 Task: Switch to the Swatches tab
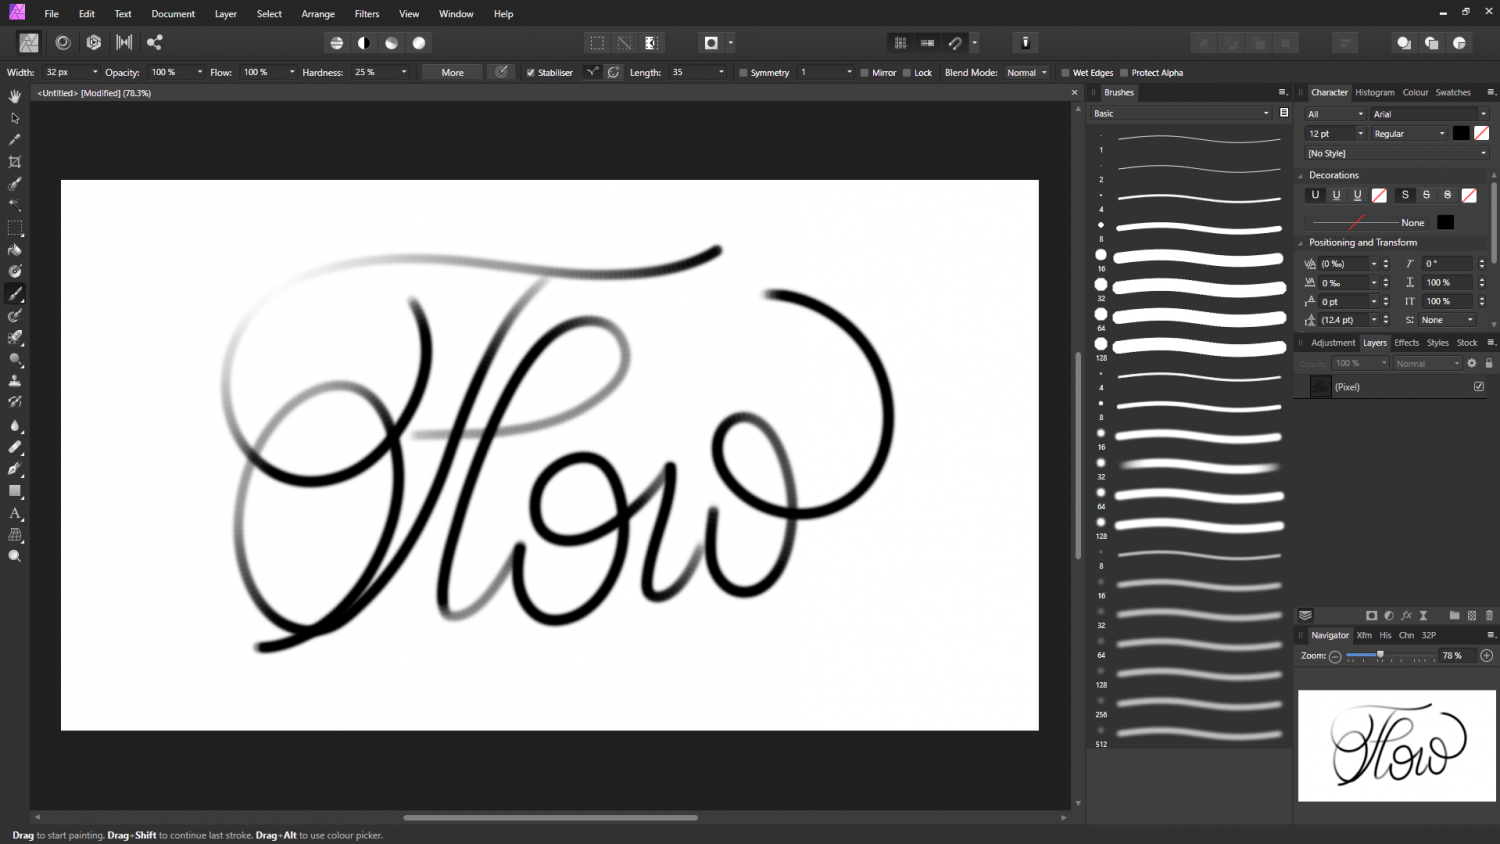click(1452, 92)
